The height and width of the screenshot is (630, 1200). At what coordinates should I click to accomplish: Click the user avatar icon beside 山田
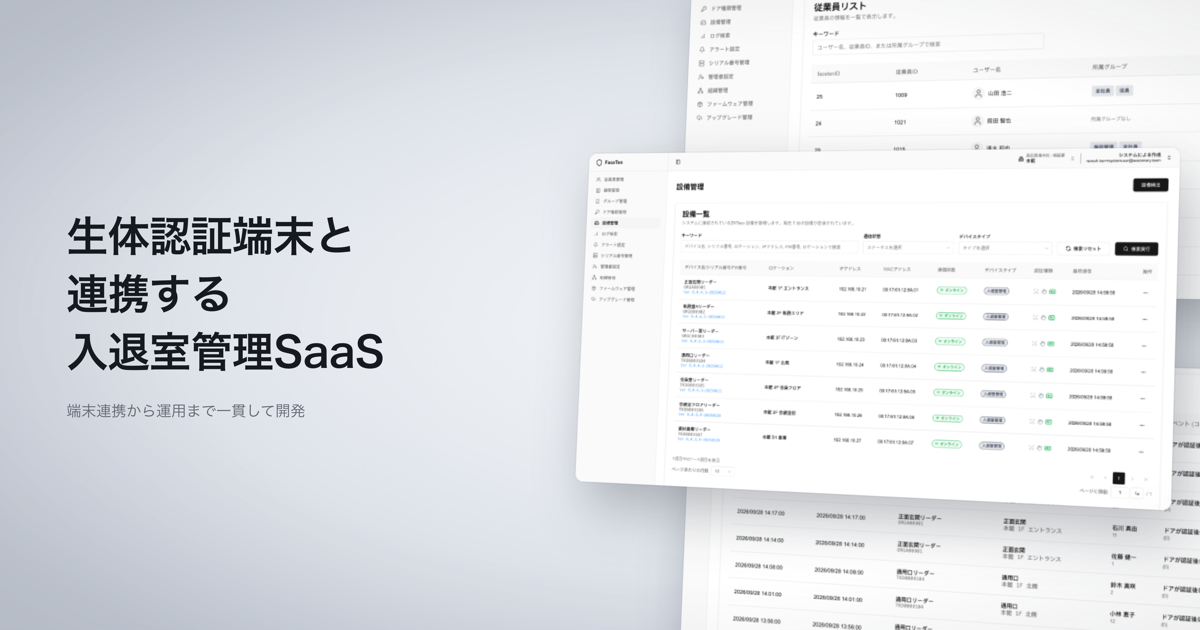tap(978, 93)
